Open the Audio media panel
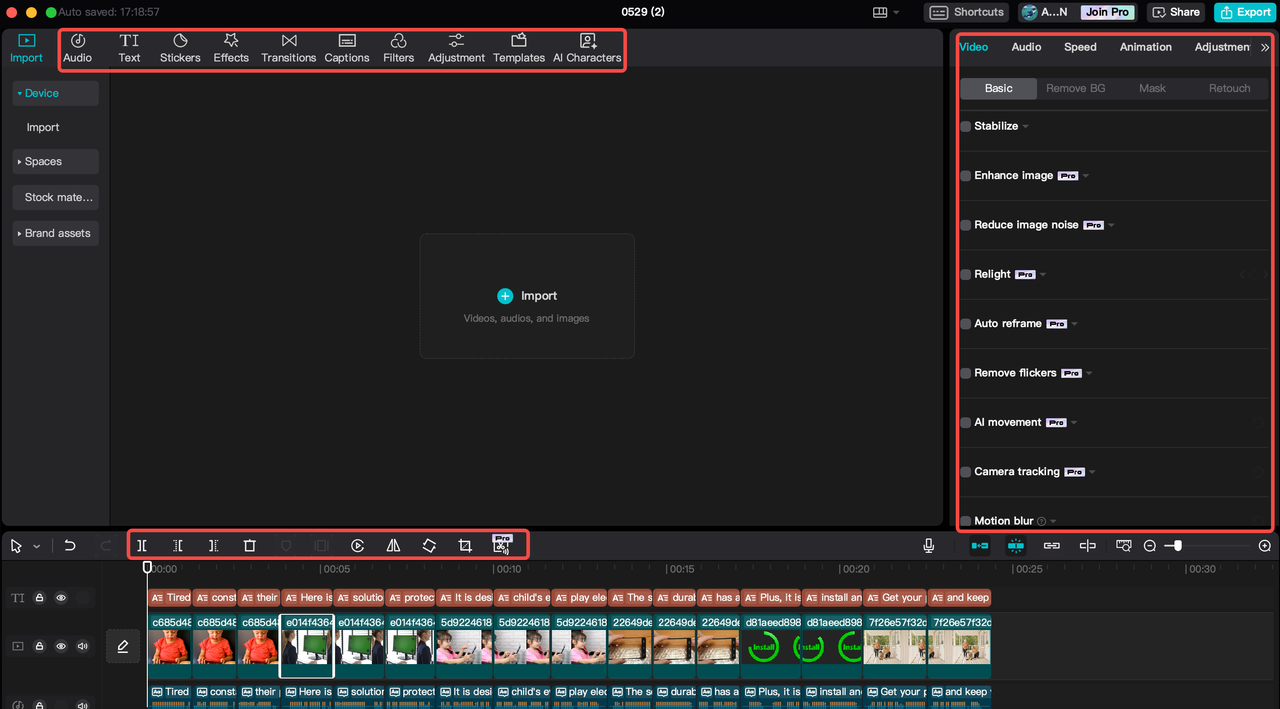1280x709 pixels. tap(77, 47)
